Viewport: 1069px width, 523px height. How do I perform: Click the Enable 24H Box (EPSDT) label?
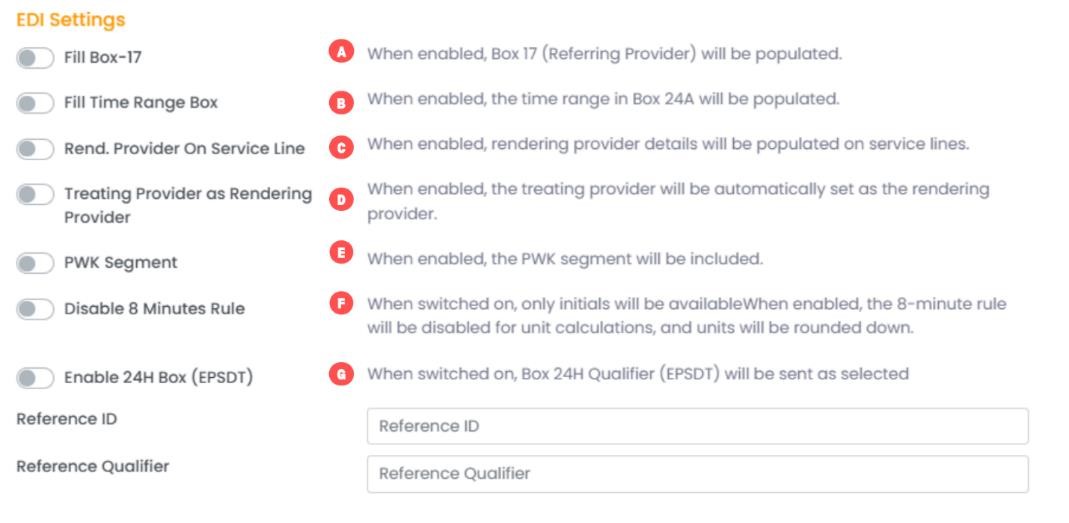click(x=158, y=378)
